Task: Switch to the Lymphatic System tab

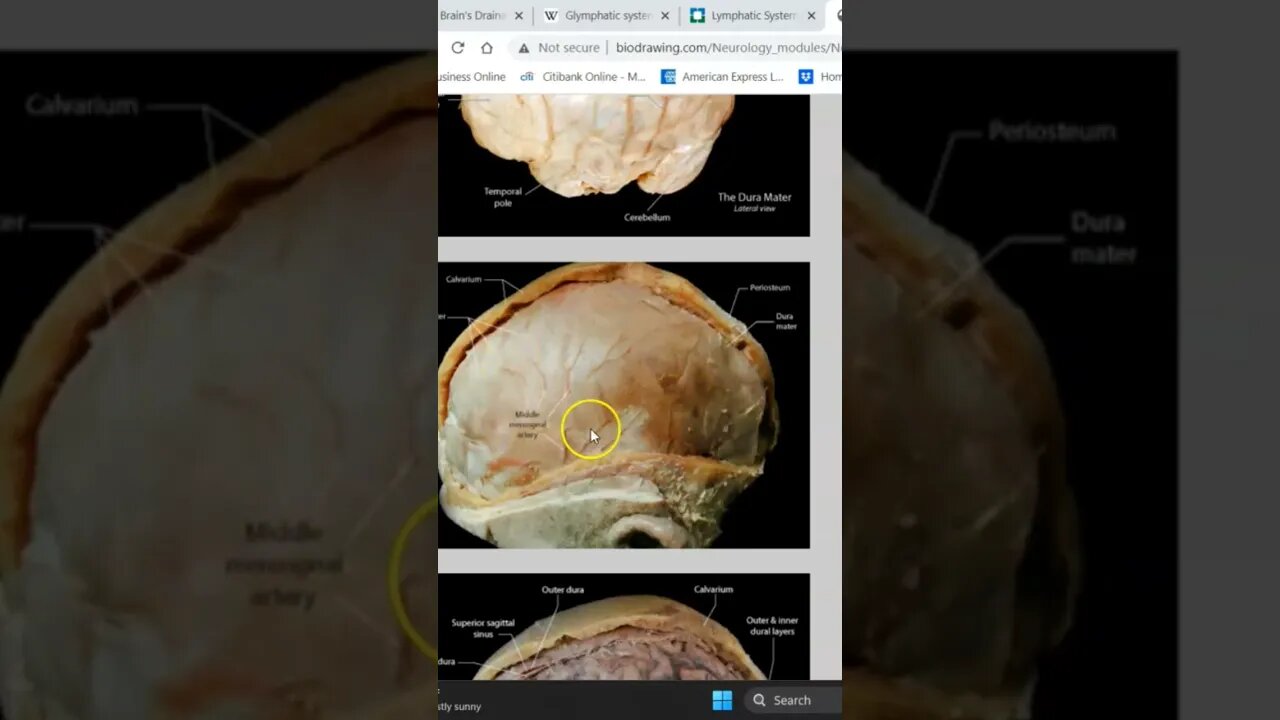Action: (743, 16)
